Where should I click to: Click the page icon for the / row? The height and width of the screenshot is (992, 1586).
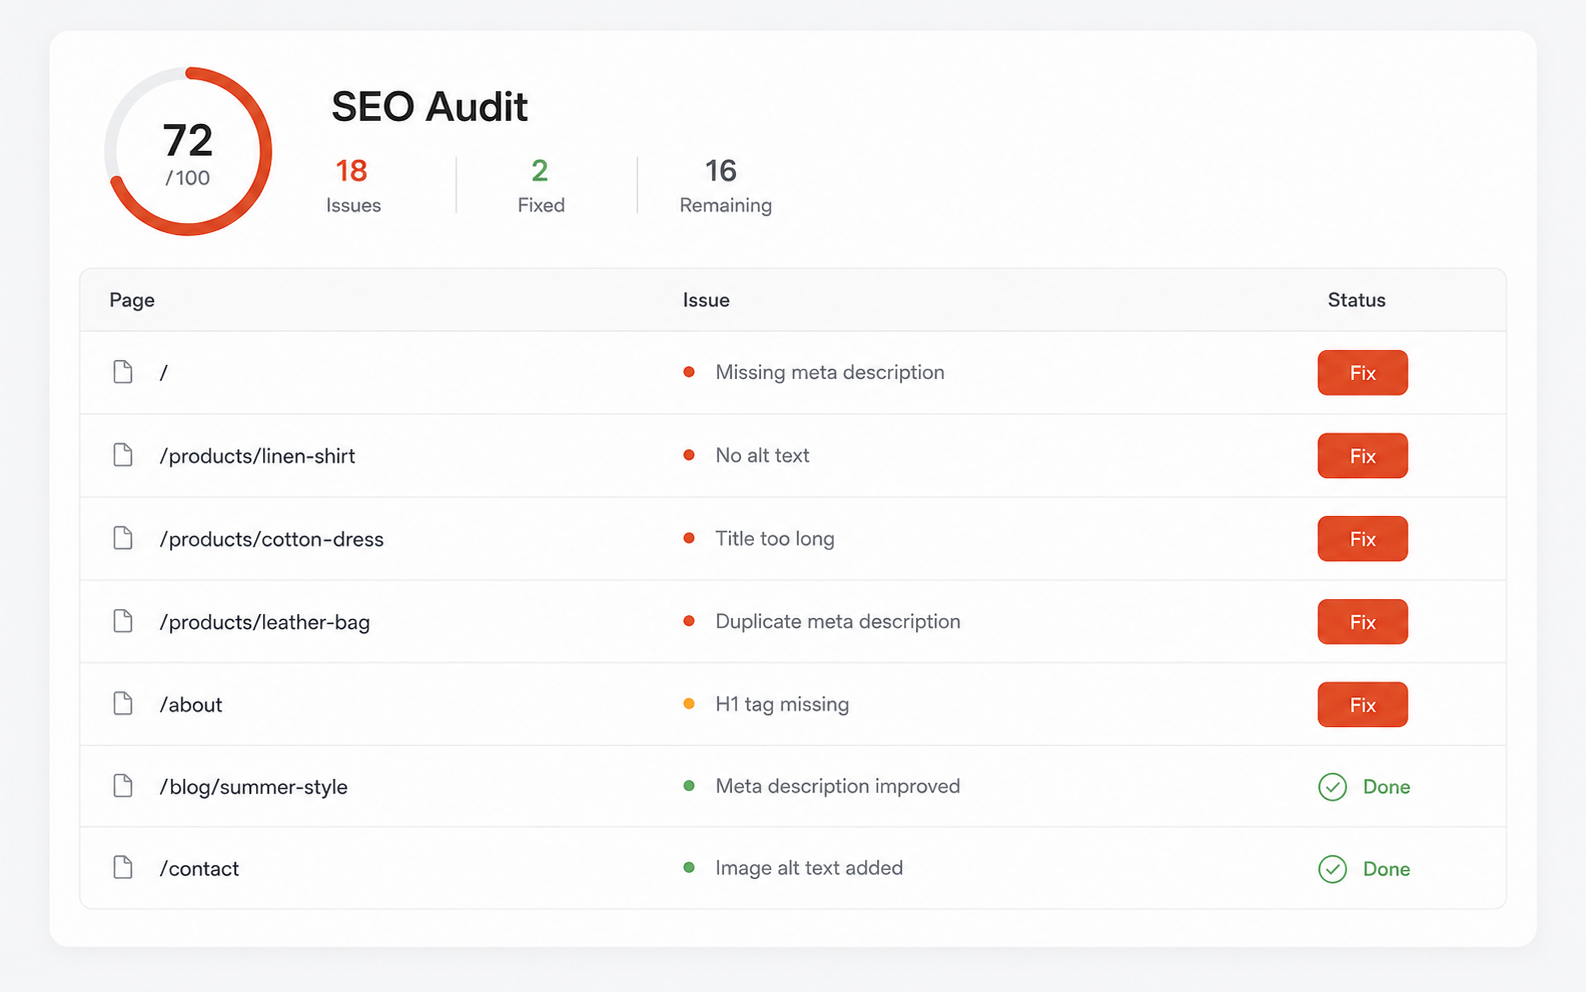123,372
